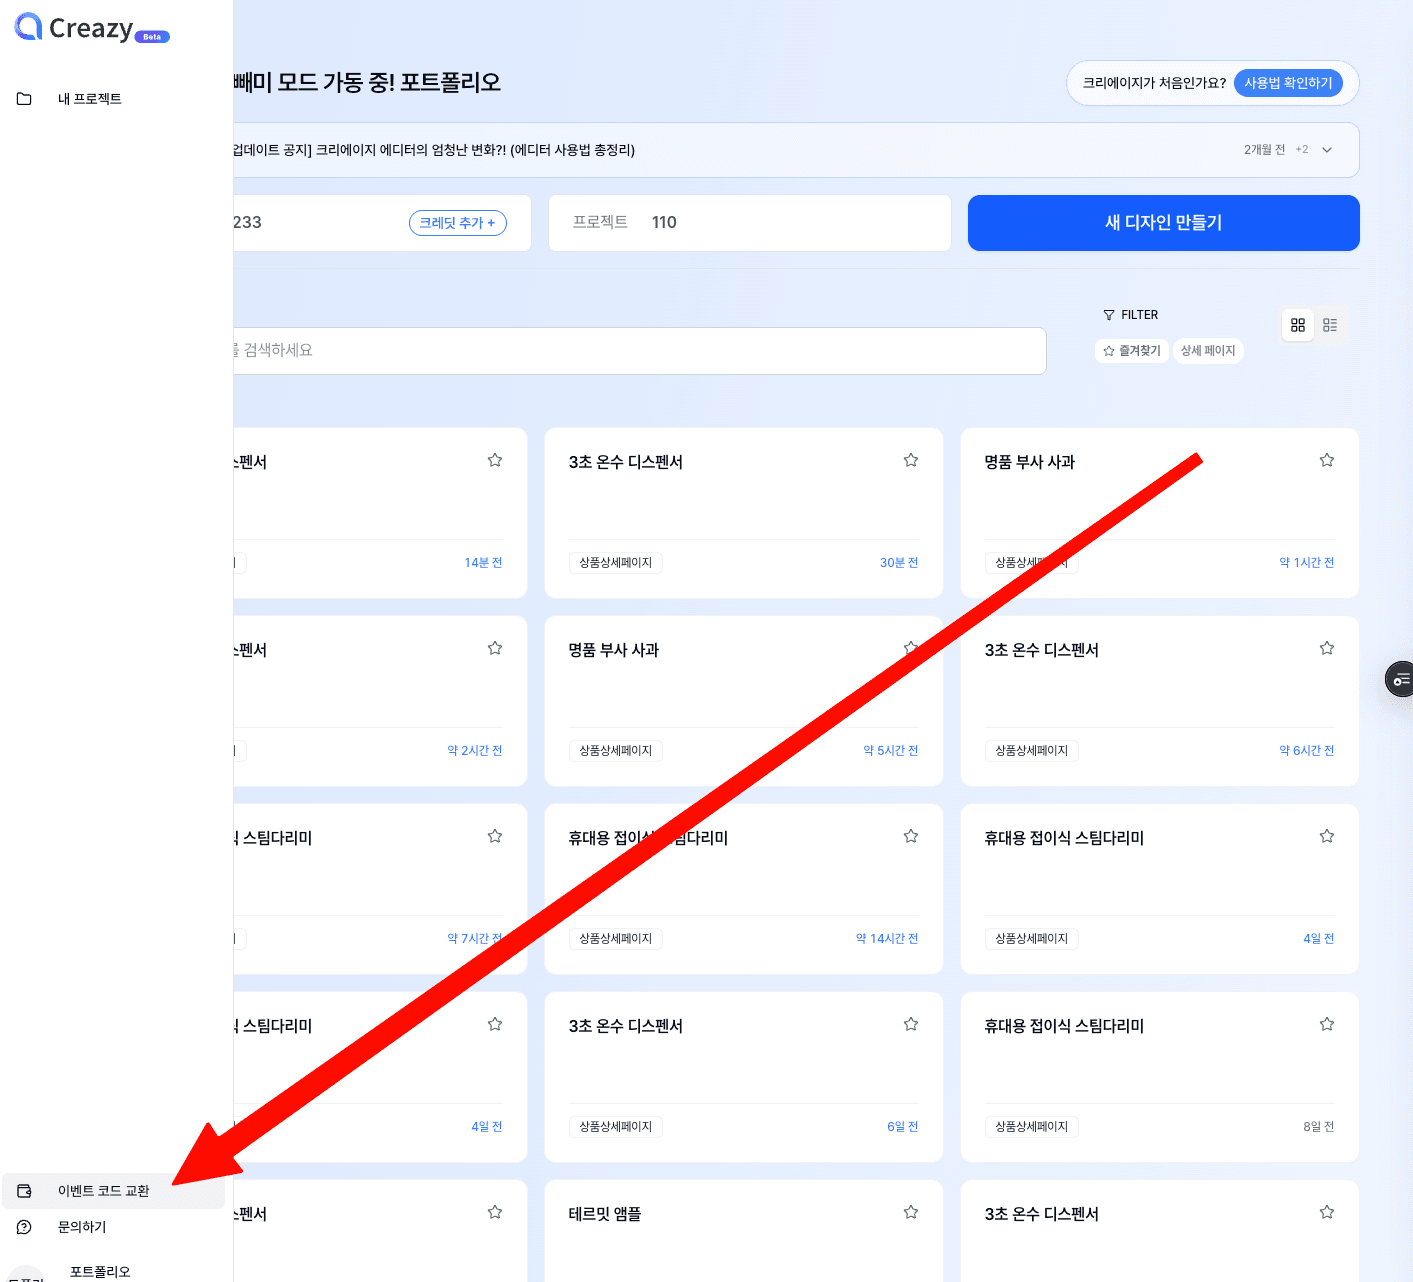The height and width of the screenshot is (1282, 1413).
Task: Open 포트폴리오 account entry at sidebar bottom
Action: [100, 1271]
